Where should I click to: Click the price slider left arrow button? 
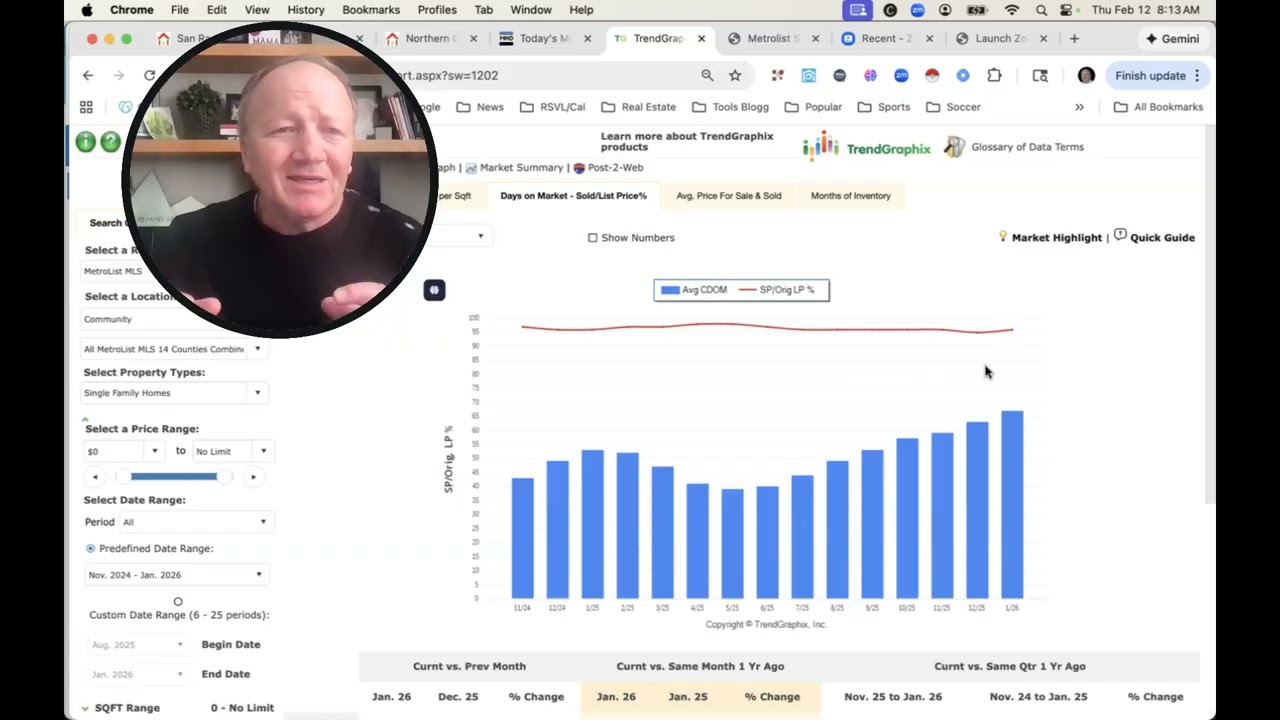point(94,477)
